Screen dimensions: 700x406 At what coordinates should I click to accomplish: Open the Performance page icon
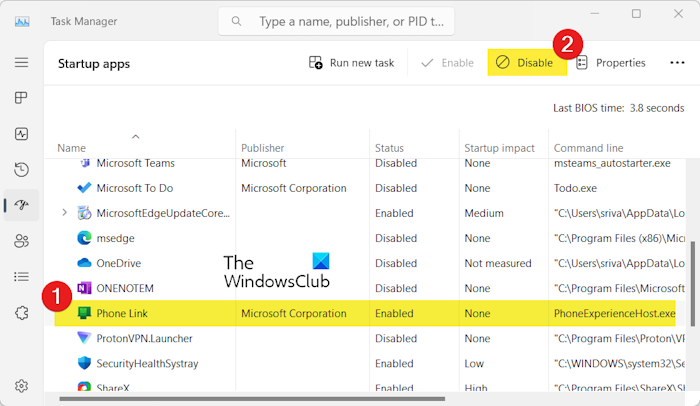click(21, 133)
